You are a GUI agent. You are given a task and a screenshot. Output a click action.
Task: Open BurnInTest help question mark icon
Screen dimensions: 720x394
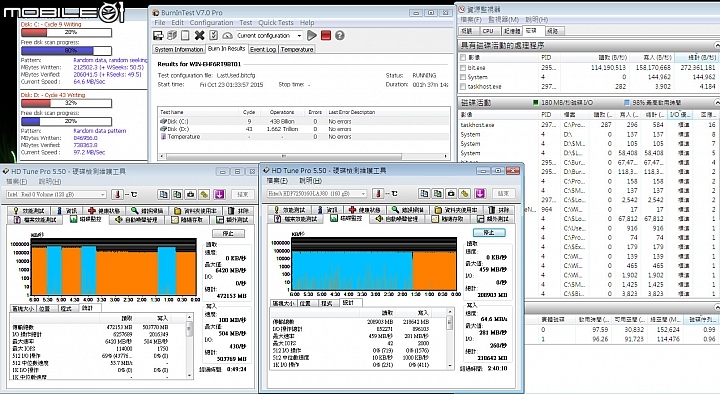pyautogui.click(x=340, y=35)
